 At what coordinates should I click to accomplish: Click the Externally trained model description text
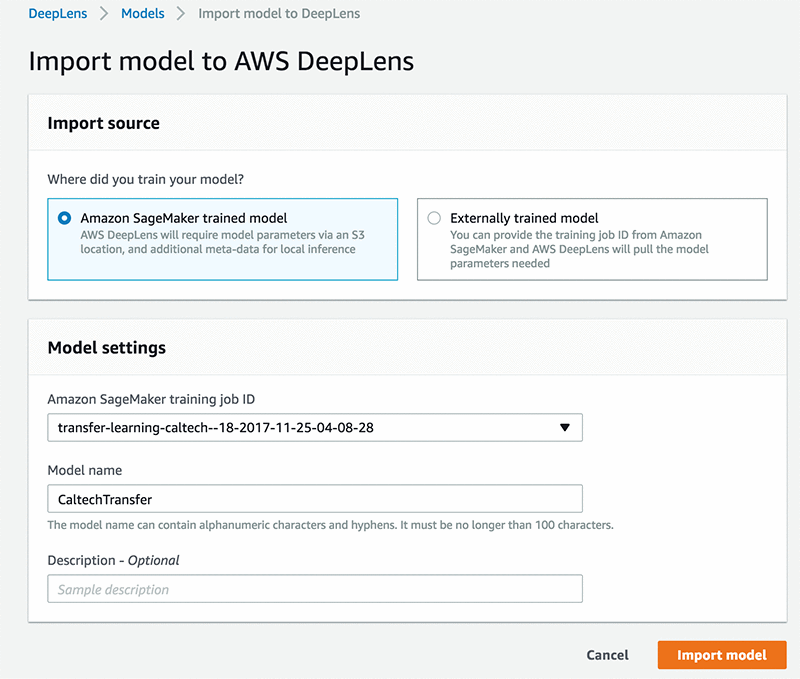pos(576,249)
